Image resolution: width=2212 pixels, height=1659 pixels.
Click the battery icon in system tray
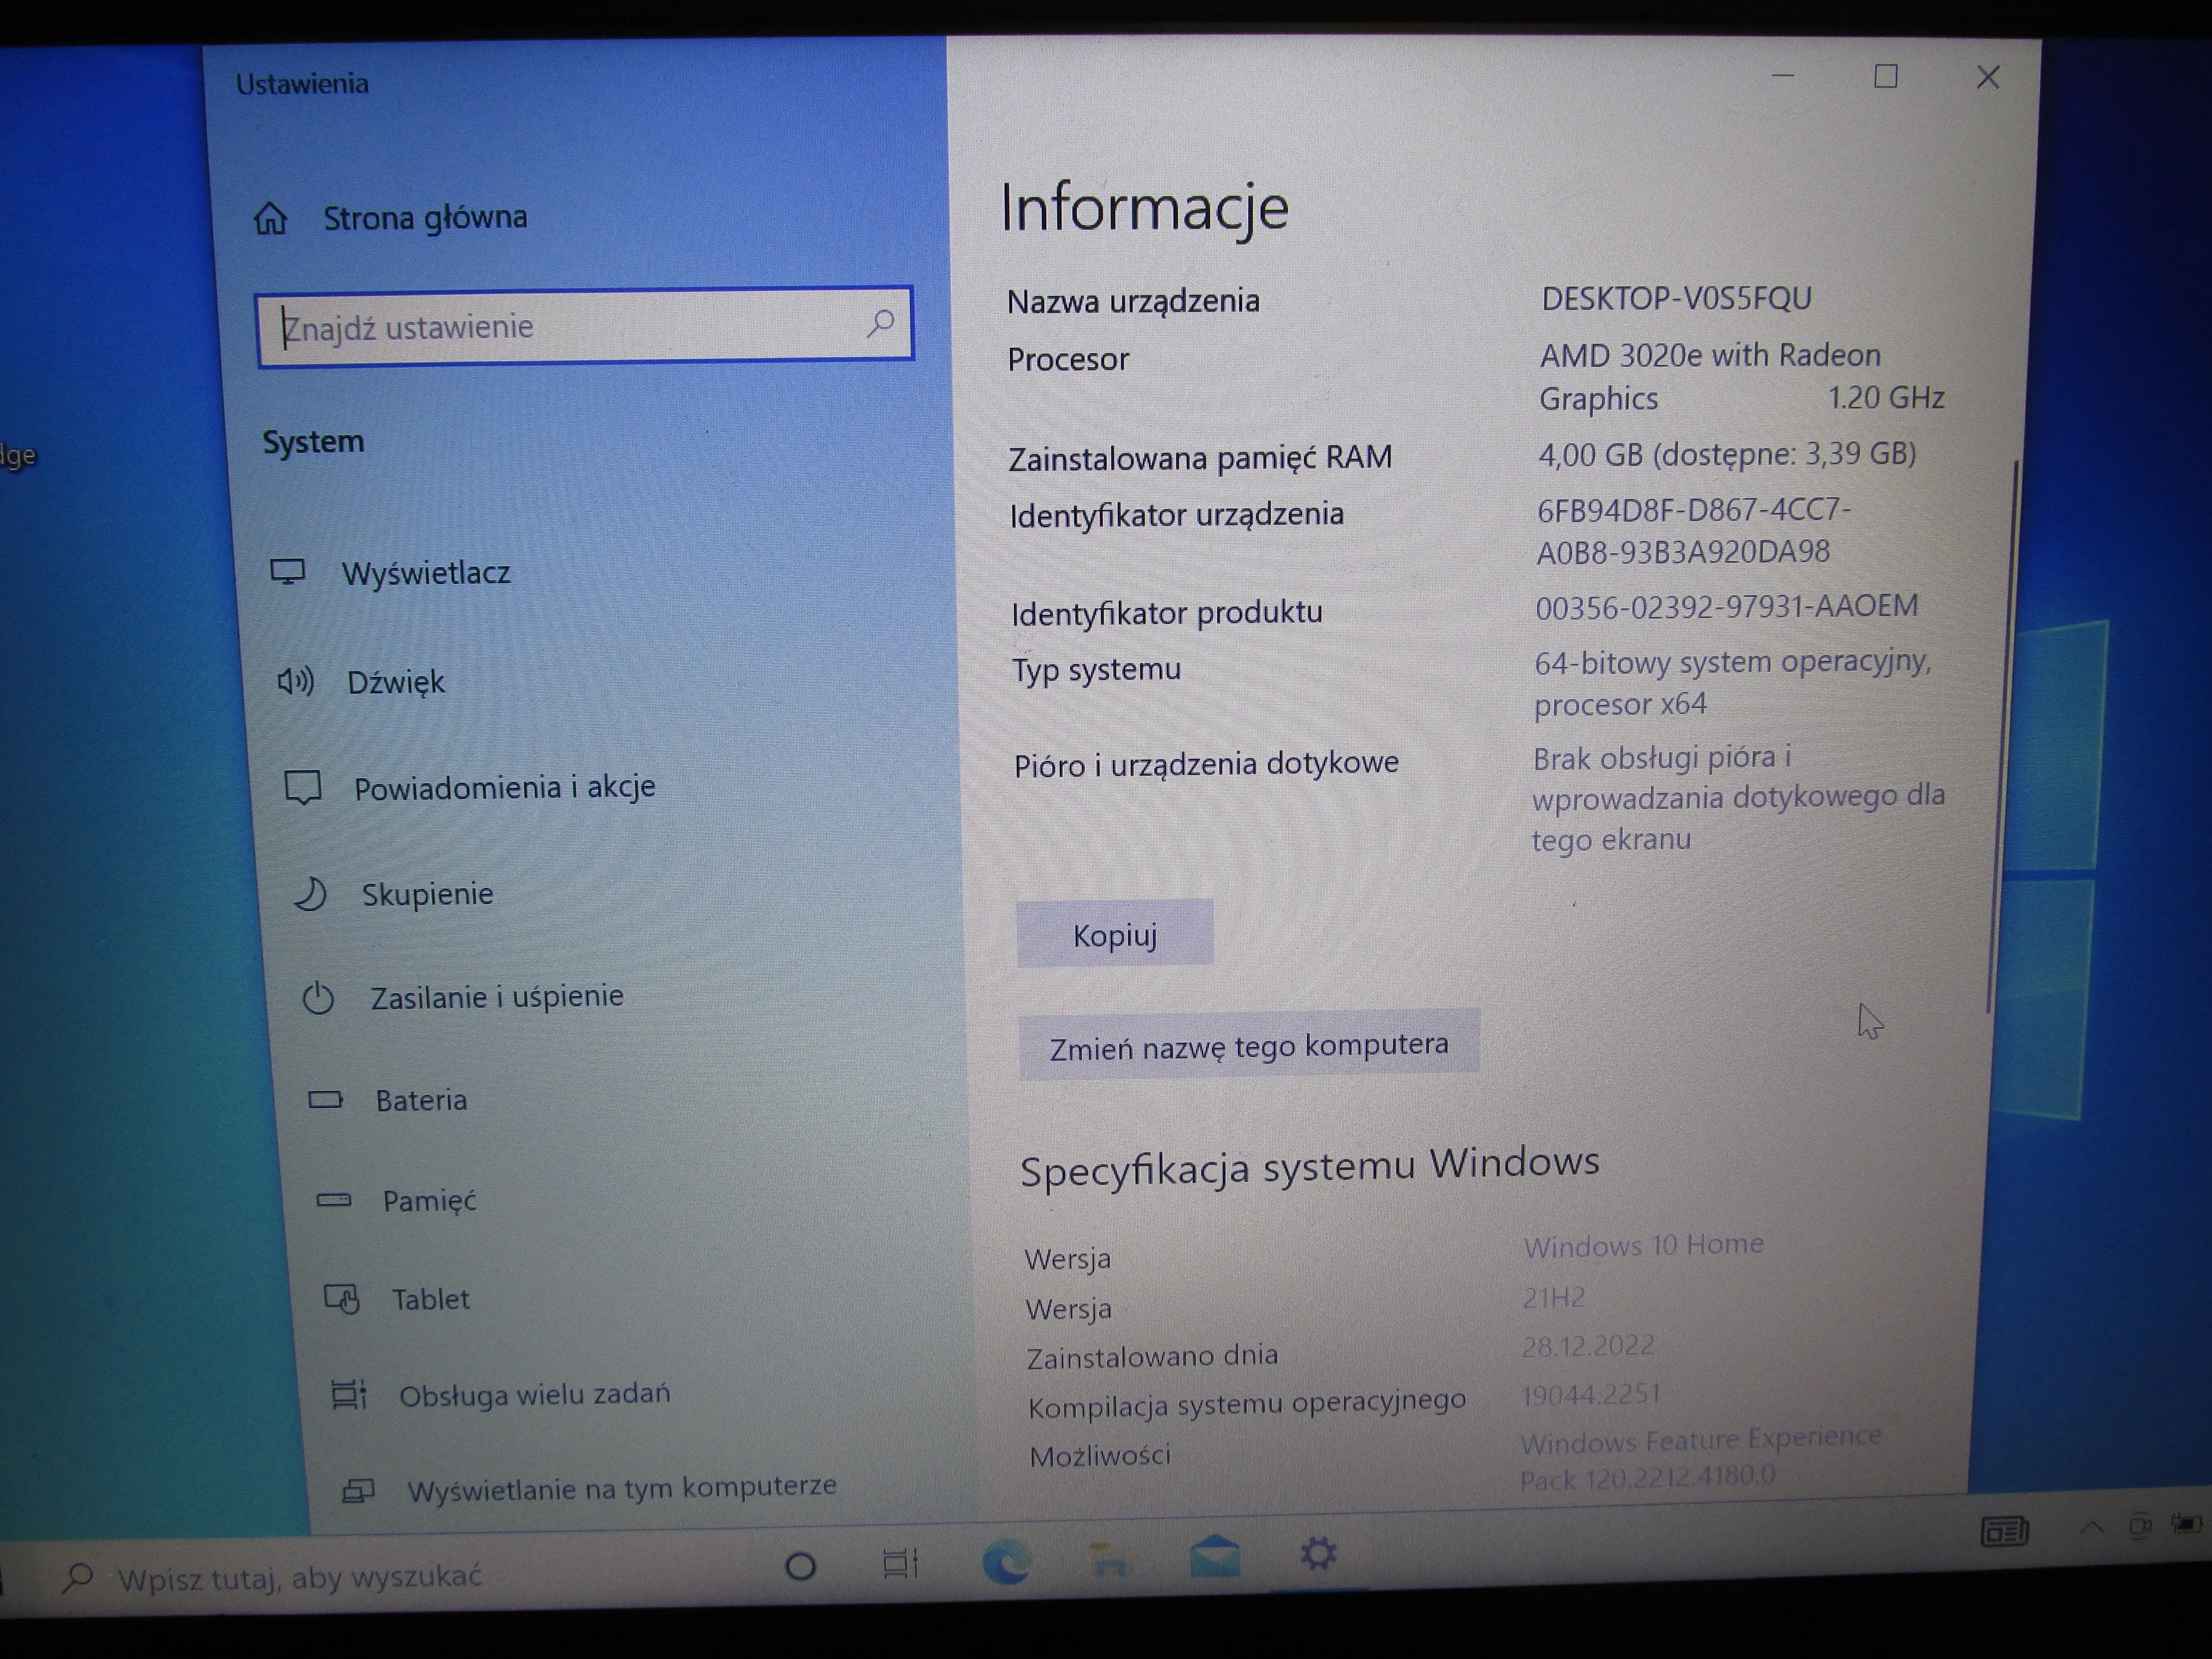click(2186, 1524)
